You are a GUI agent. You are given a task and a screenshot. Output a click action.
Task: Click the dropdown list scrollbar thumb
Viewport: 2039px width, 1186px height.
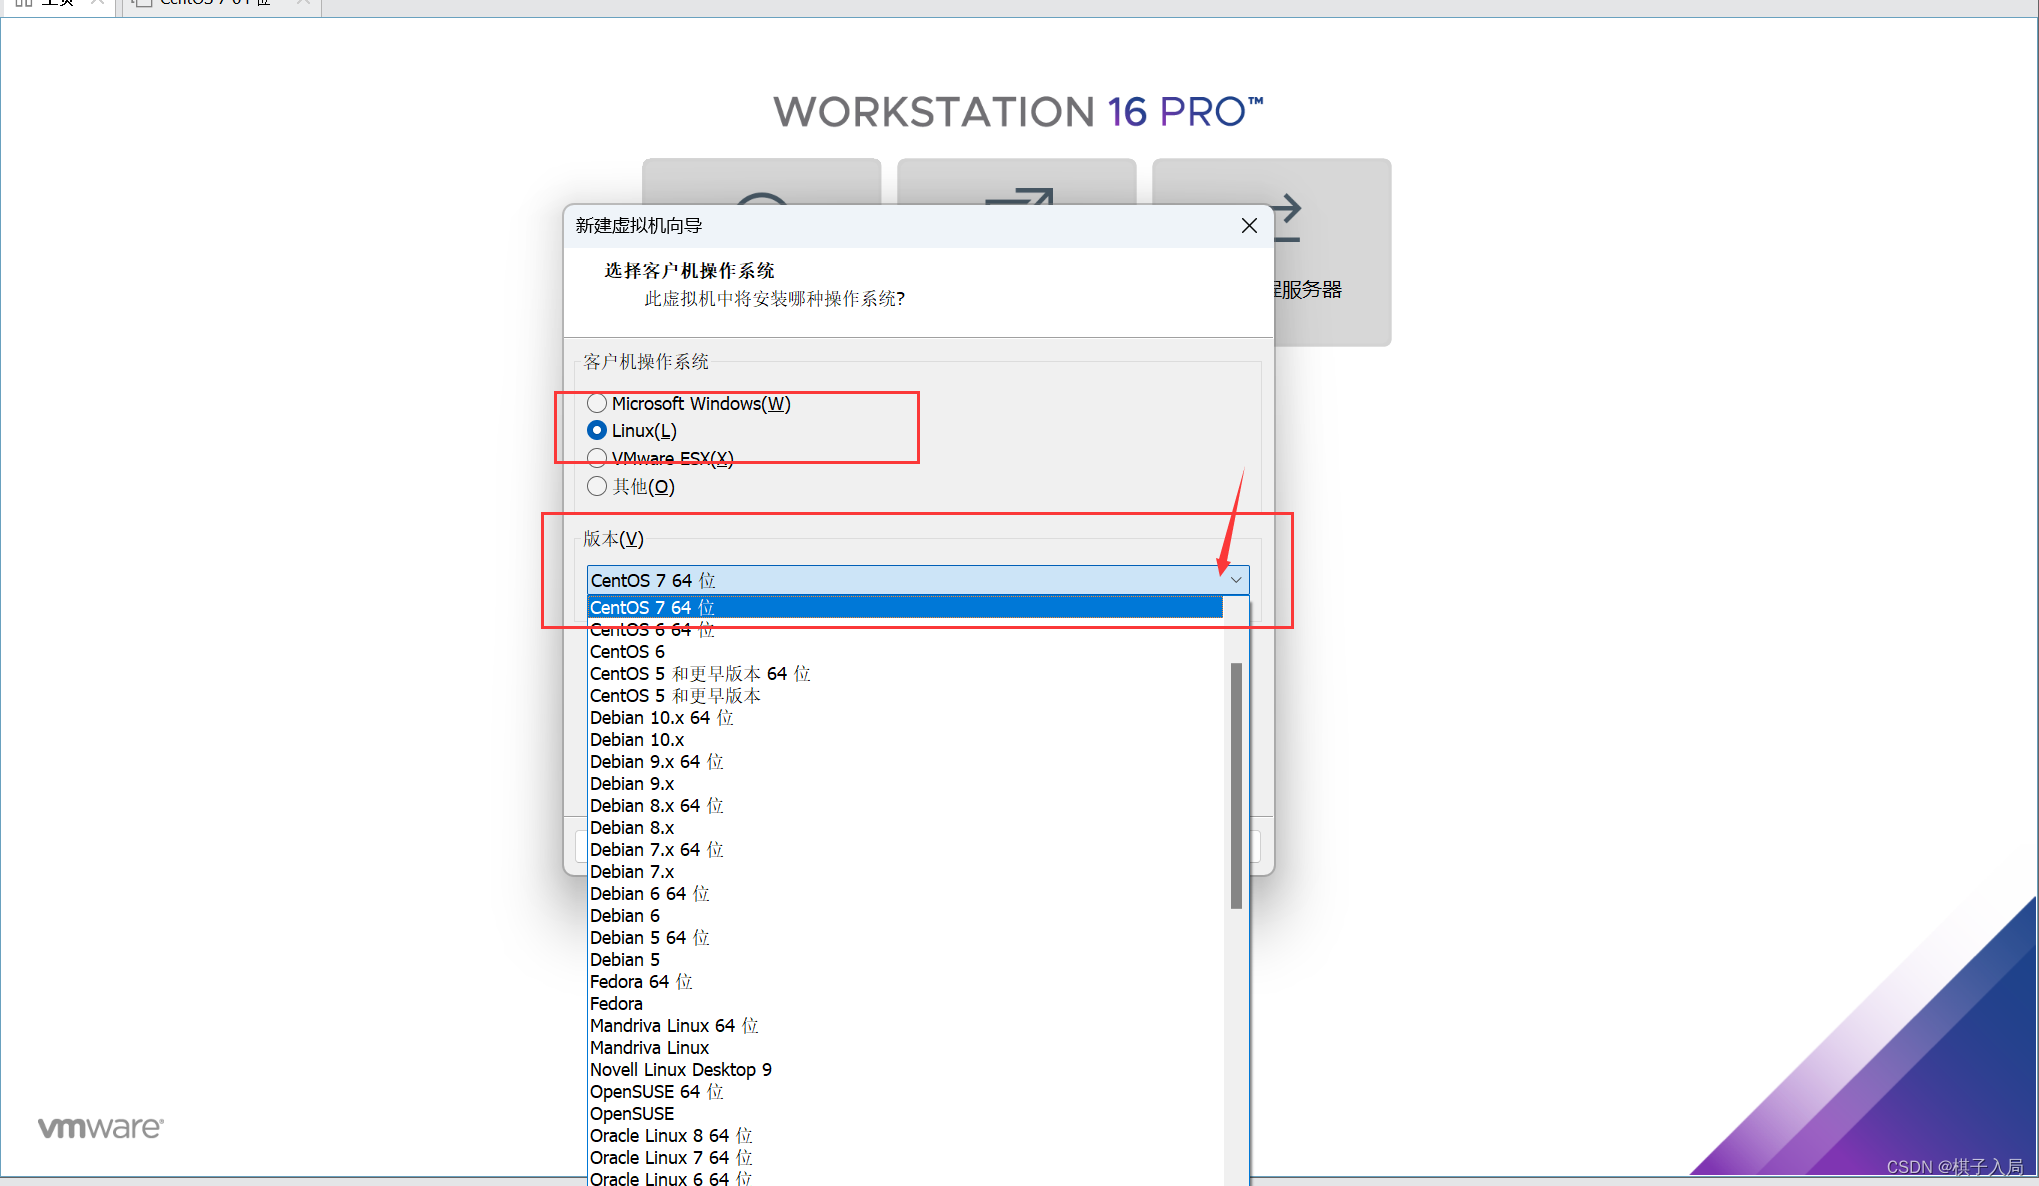[1236, 785]
